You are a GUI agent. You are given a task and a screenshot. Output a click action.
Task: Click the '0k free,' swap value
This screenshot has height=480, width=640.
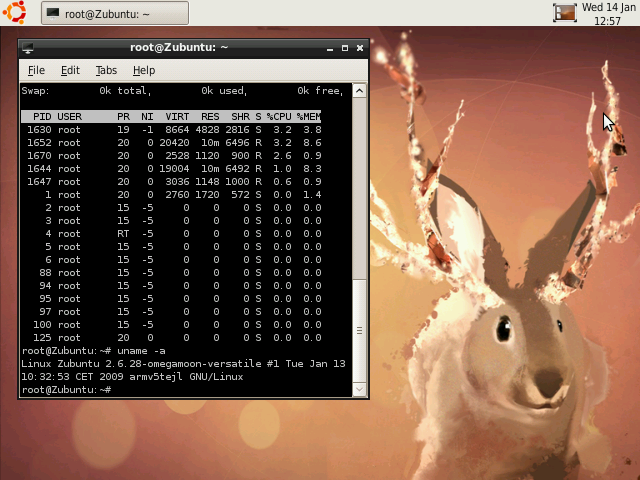320,91
